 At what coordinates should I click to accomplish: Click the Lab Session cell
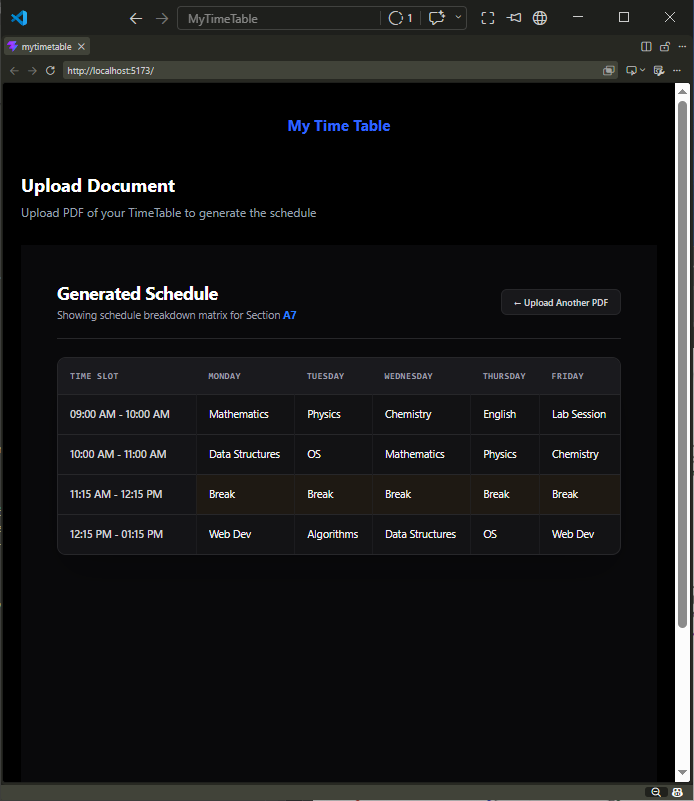click(x=580, y=414)
